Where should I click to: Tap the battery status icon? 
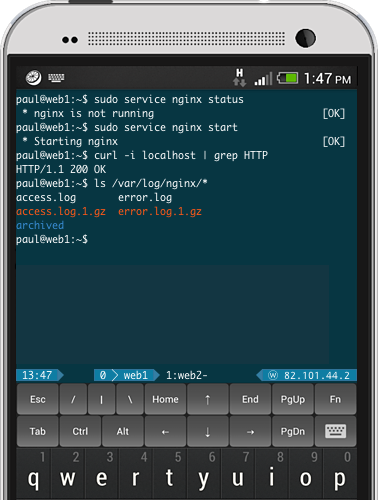[x=288, y=78]
